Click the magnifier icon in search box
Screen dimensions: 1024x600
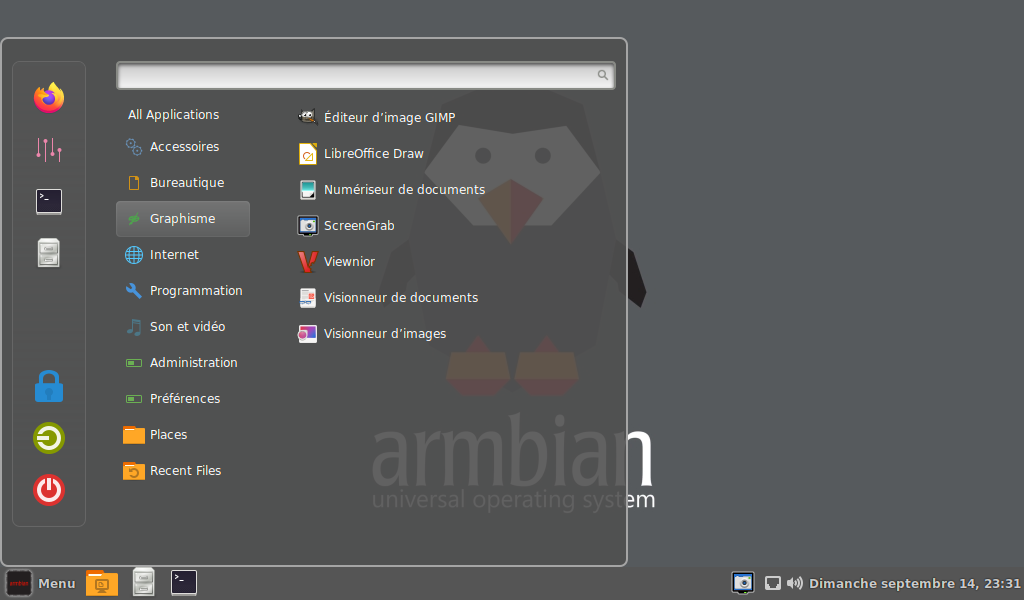(603, 75)
